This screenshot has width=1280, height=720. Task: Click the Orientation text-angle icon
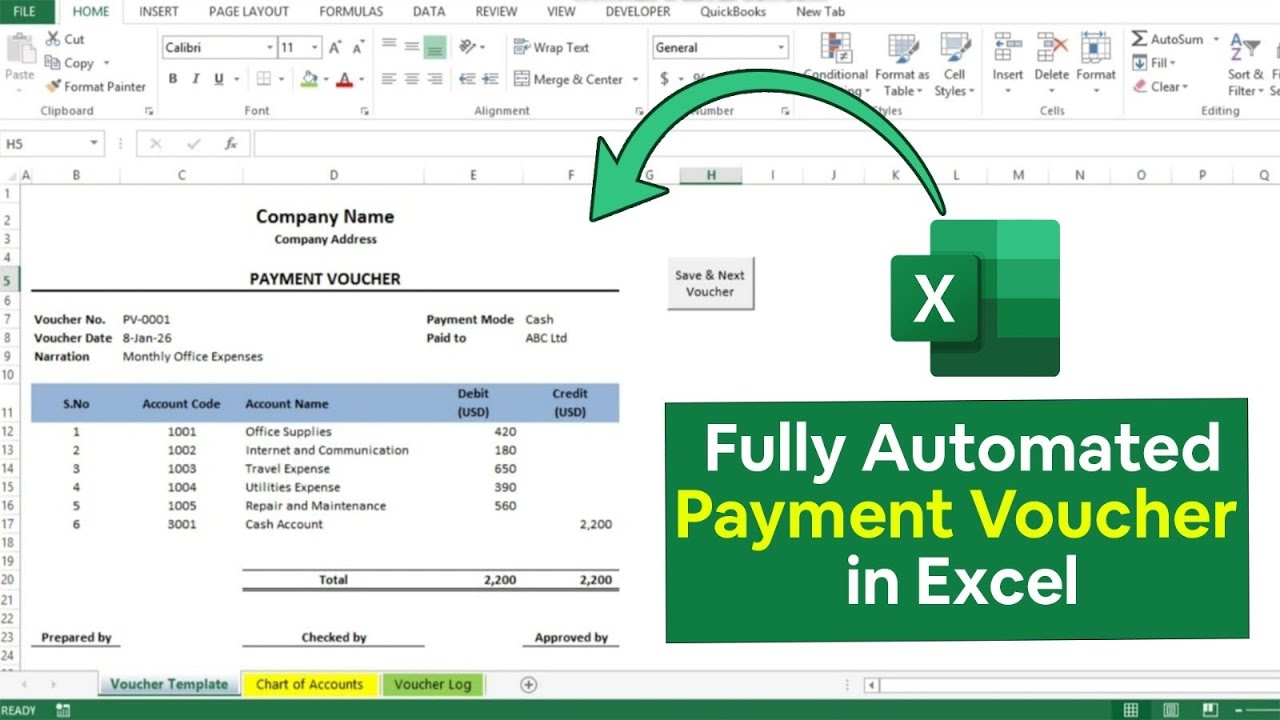[x=467, y=47]
